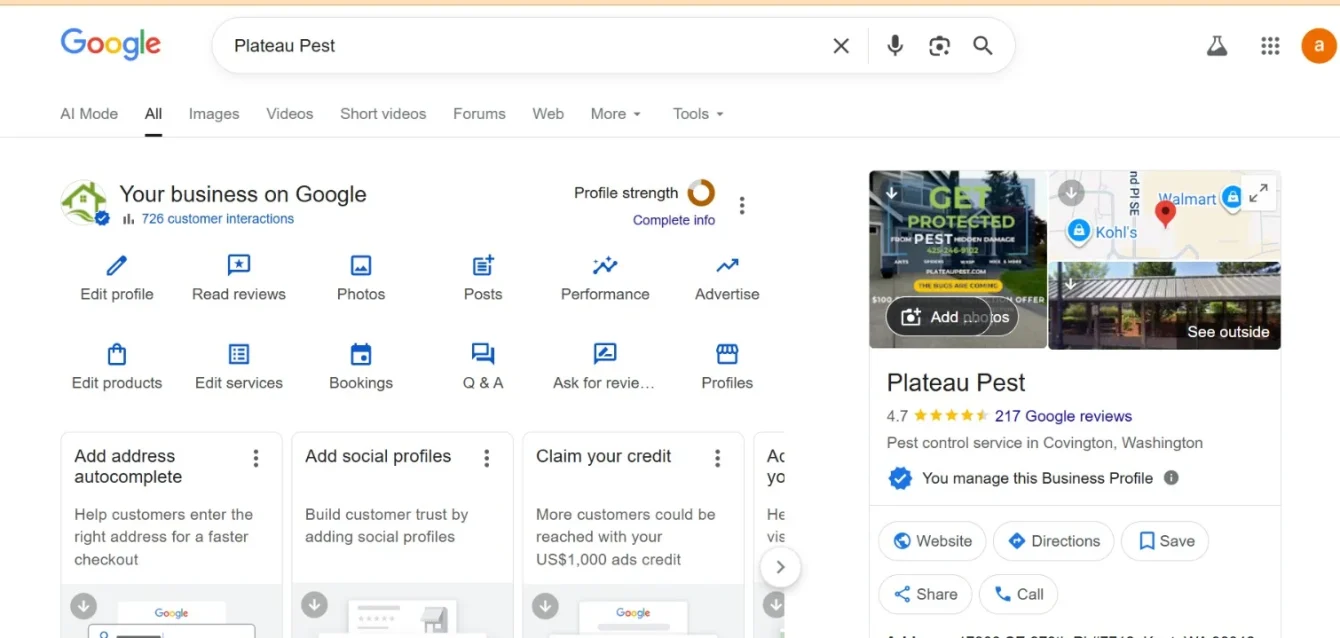Open the 217 Google reviews link
The height and width of the screenshot is (638, 1340).
click(x=1063, y=416)
